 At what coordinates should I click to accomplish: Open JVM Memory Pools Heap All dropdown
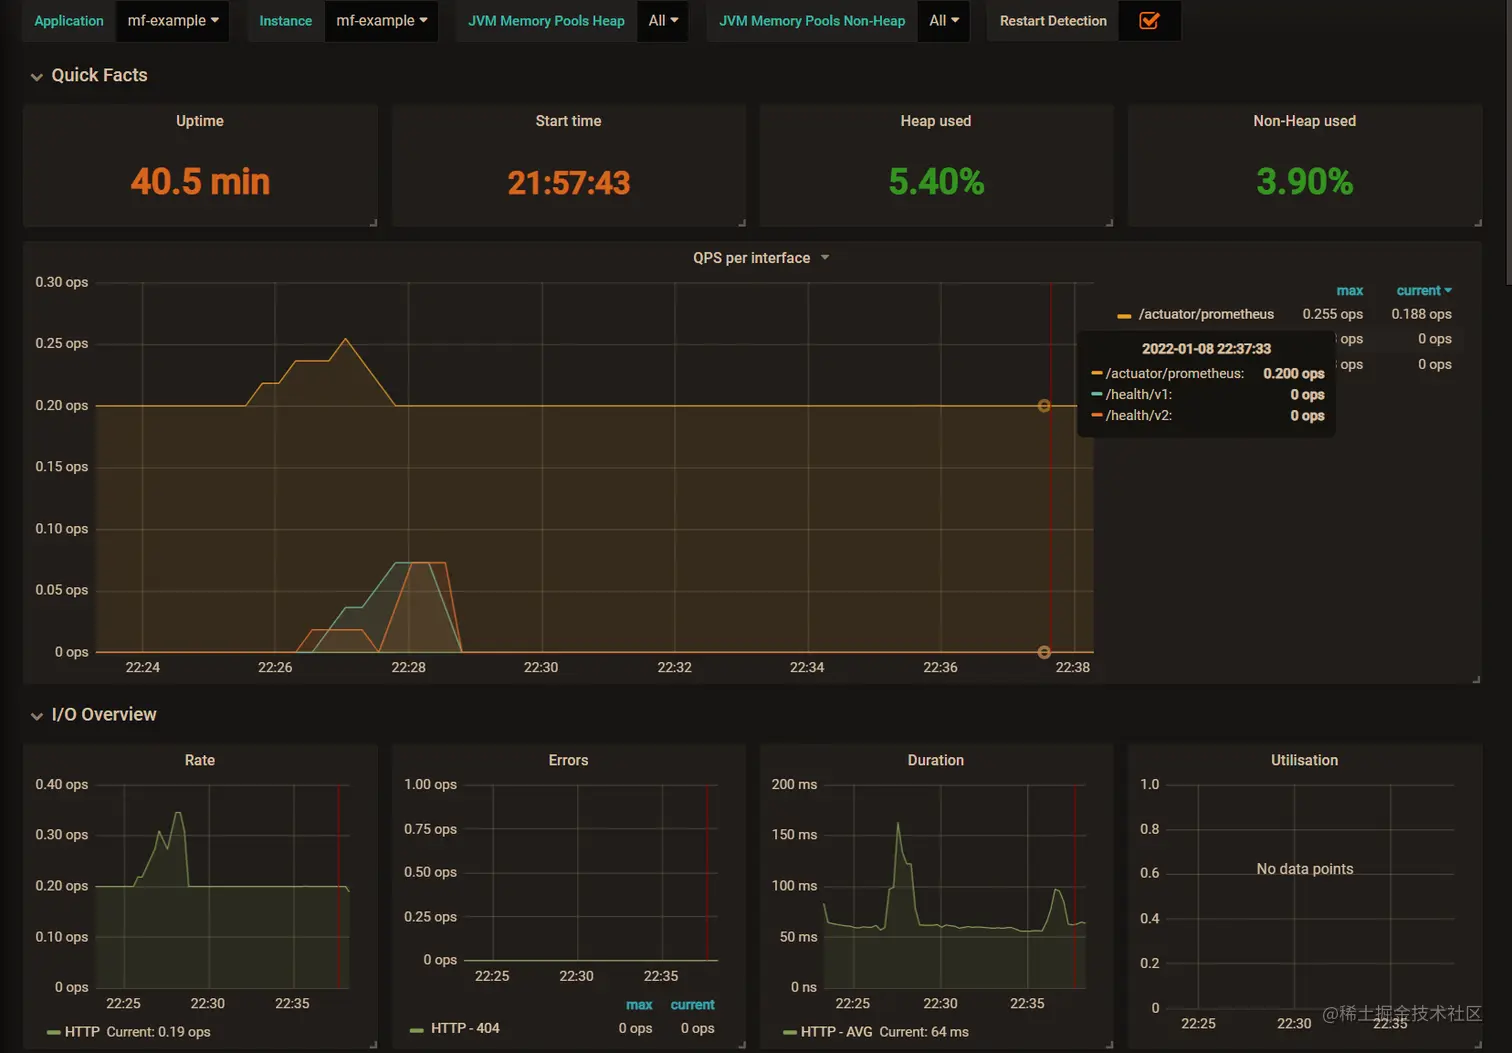click(662, 20)
